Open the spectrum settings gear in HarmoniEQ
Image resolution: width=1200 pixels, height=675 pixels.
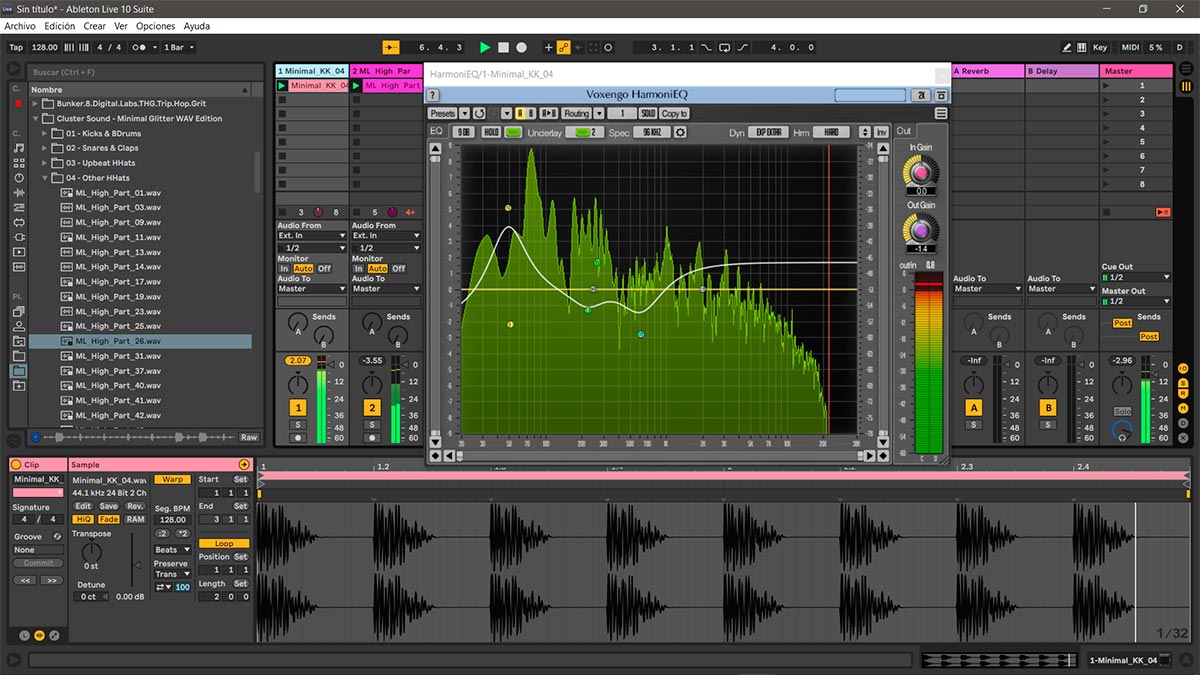coord(681,132)
